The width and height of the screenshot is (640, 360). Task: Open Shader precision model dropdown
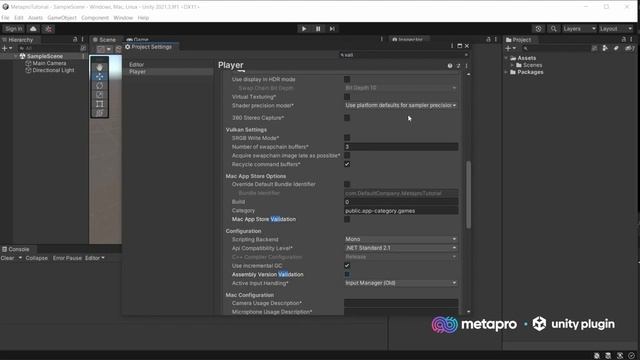pyautogui.click(x=401, y=105)
